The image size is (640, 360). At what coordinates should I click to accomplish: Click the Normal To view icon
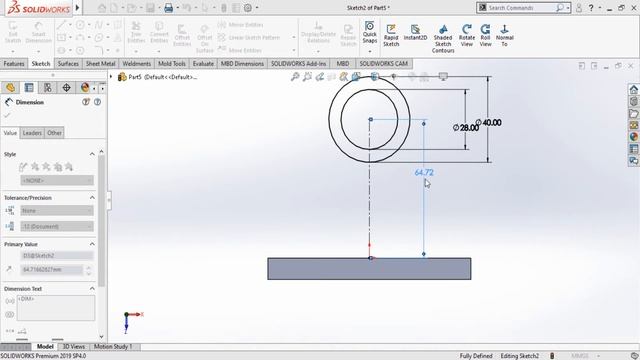[x=504, y=35]
